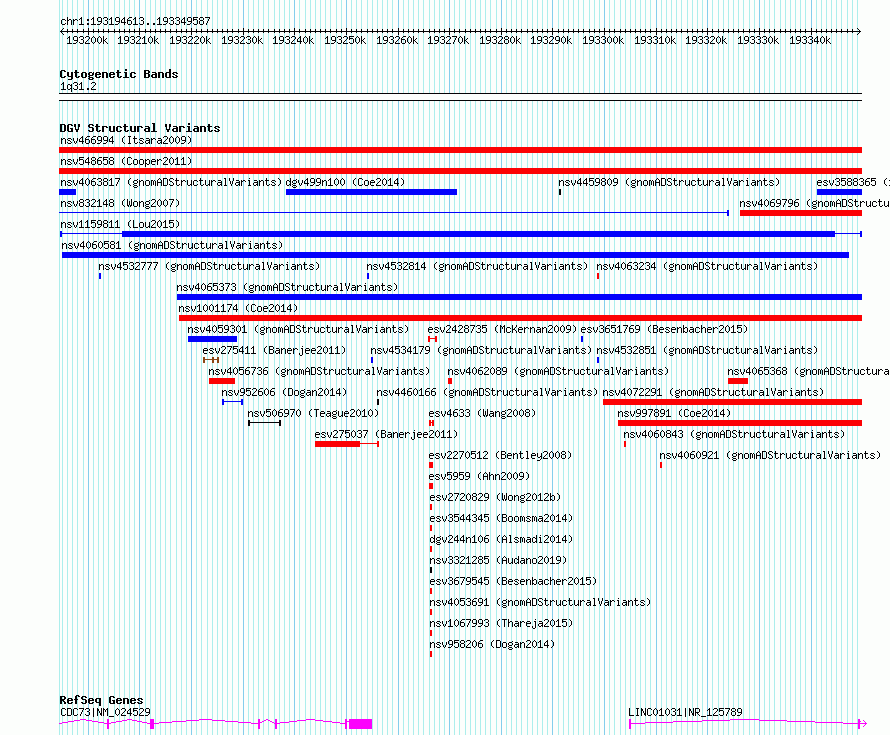Click the red nsv1001174 variant bar
The image size is (890, 735).
[520, 318]
